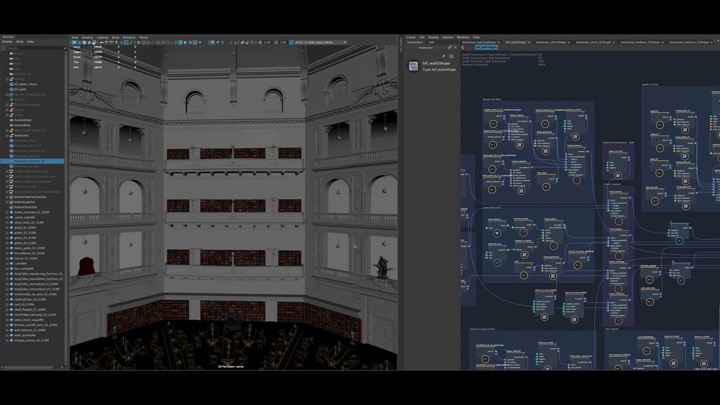Select readingChair_02_01RN in the Outliner

[x=30, y=299]
